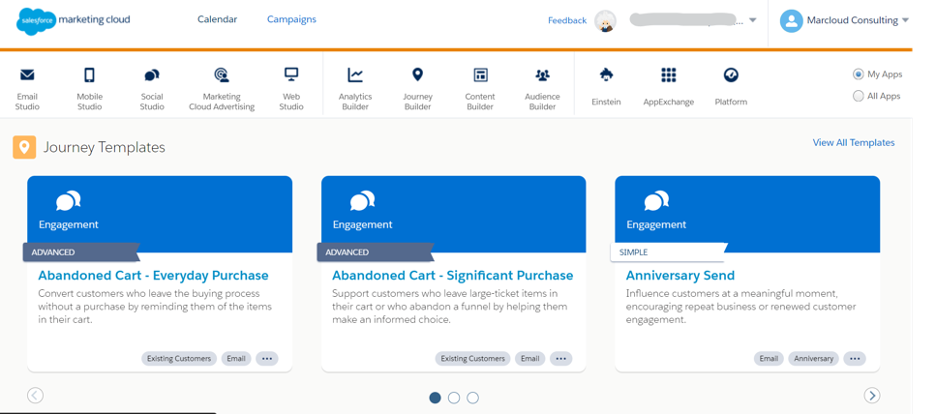The image size is (936, 414).
Task: Click Engagement icon on Significant Purchase card
Action: [362, 201]
